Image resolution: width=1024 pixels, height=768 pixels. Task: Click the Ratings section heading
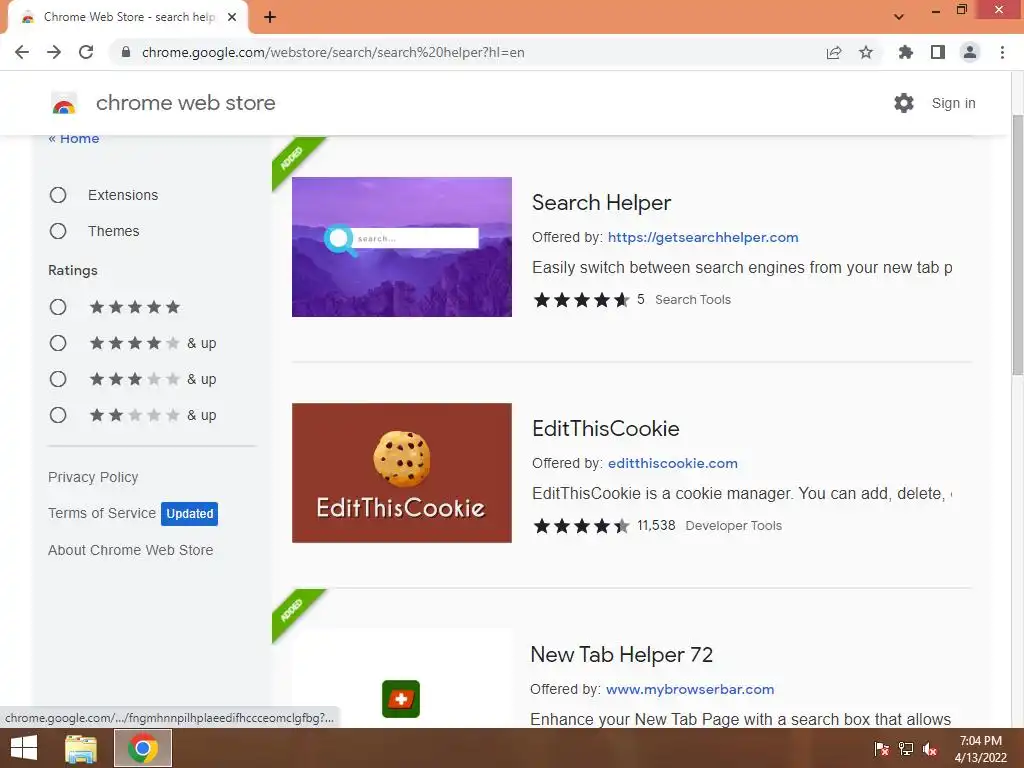tap(72, 270)
